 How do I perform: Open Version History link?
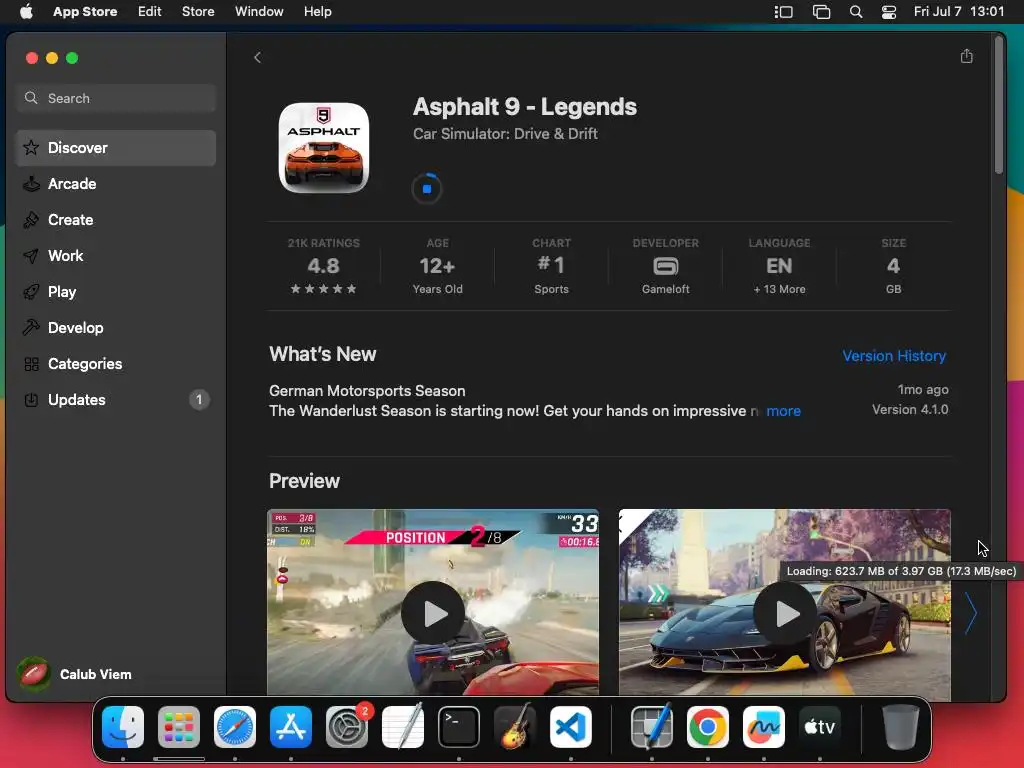893,356
